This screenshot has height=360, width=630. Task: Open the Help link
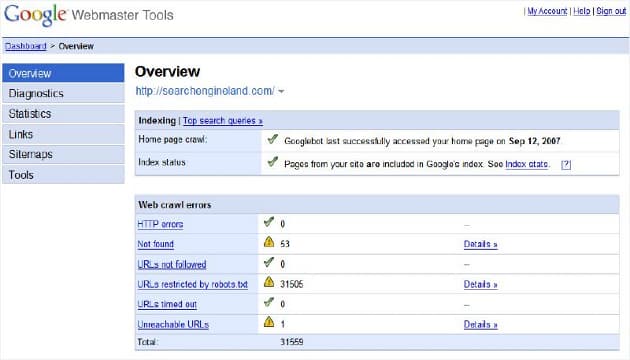pyautogui.click(x=581, y=11)
